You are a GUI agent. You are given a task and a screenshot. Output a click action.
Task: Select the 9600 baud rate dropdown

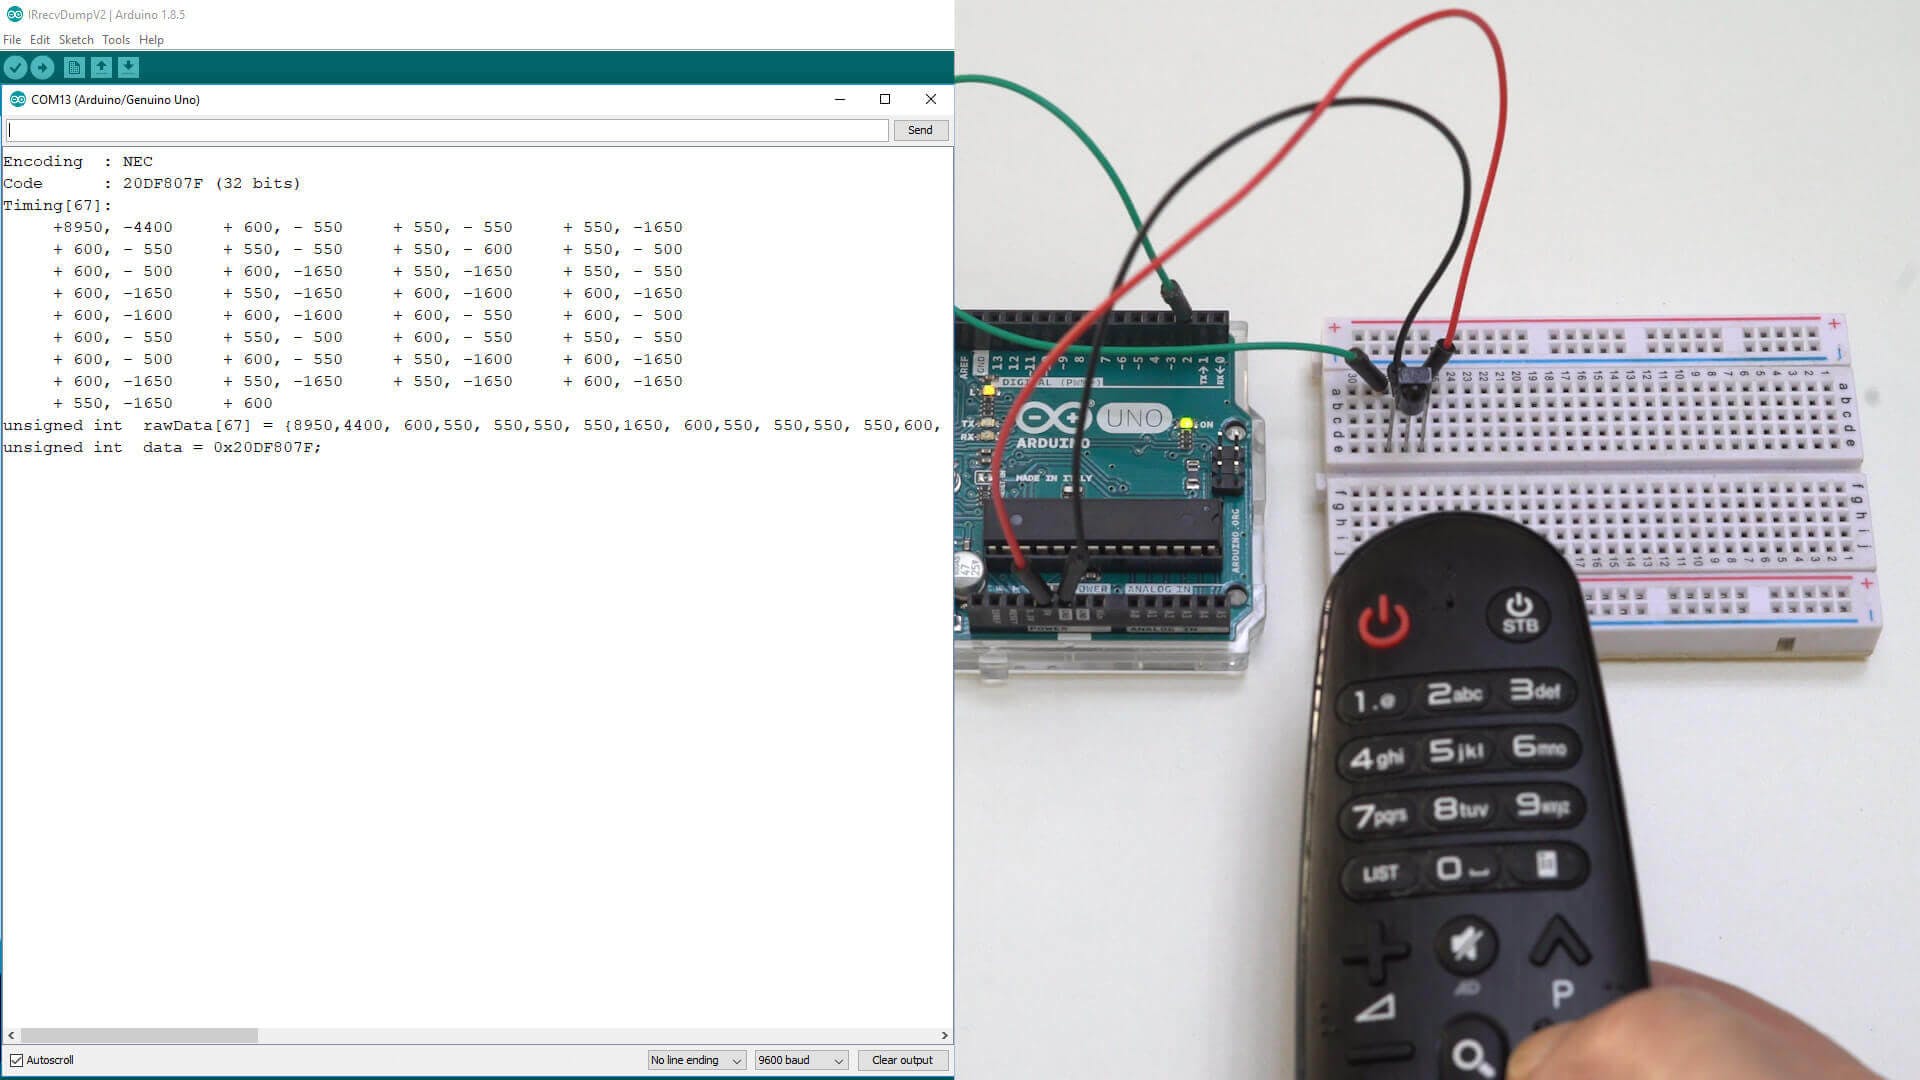[798, 1059]
